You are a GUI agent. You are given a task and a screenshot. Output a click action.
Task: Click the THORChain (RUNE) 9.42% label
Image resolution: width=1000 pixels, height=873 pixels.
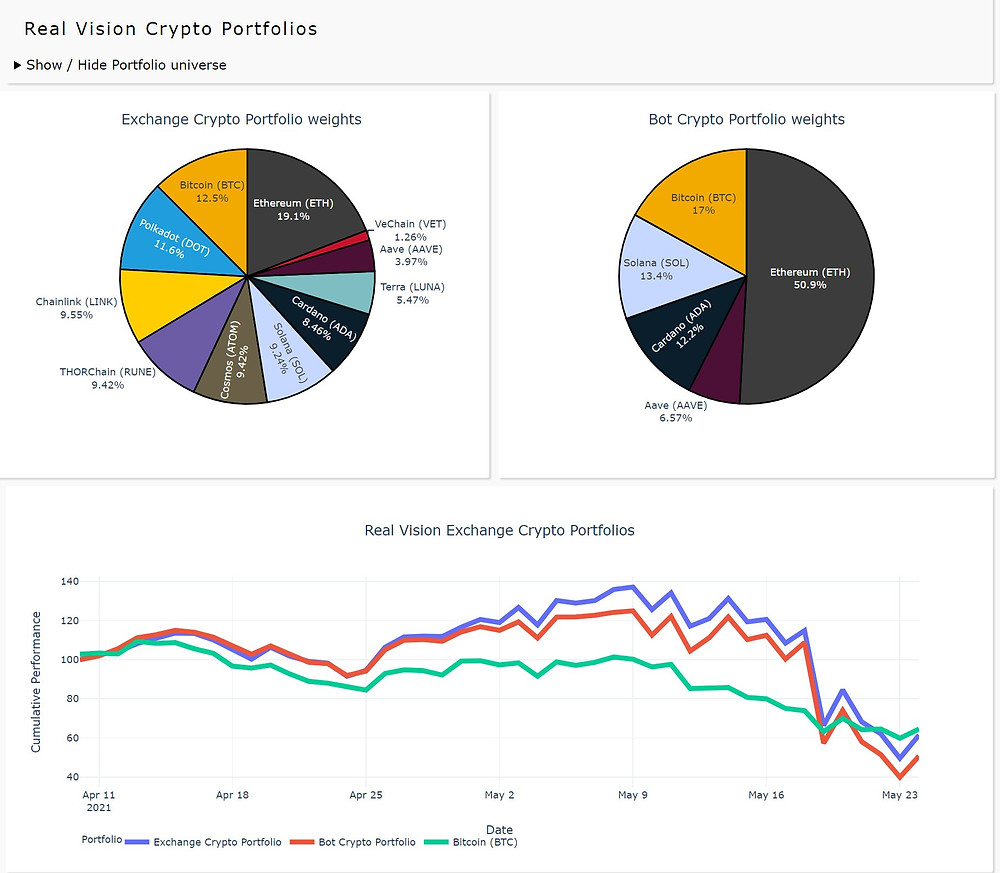point(108,378)
